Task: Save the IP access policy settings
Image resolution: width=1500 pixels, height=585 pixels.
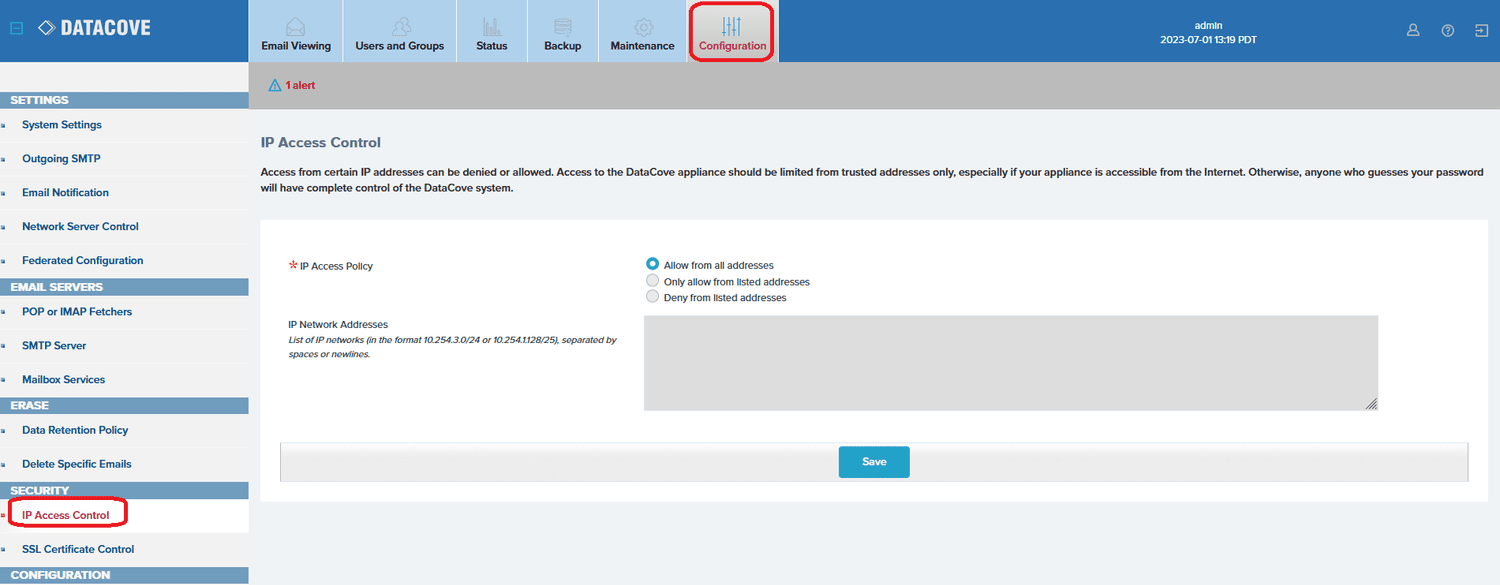Action: coord(873,461)
